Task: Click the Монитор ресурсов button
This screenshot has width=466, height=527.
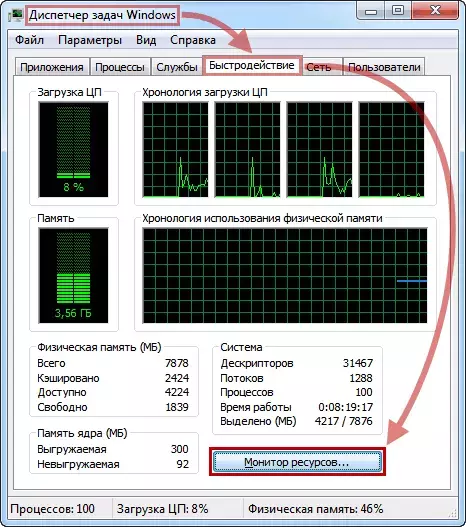Action: click(297, 462)
